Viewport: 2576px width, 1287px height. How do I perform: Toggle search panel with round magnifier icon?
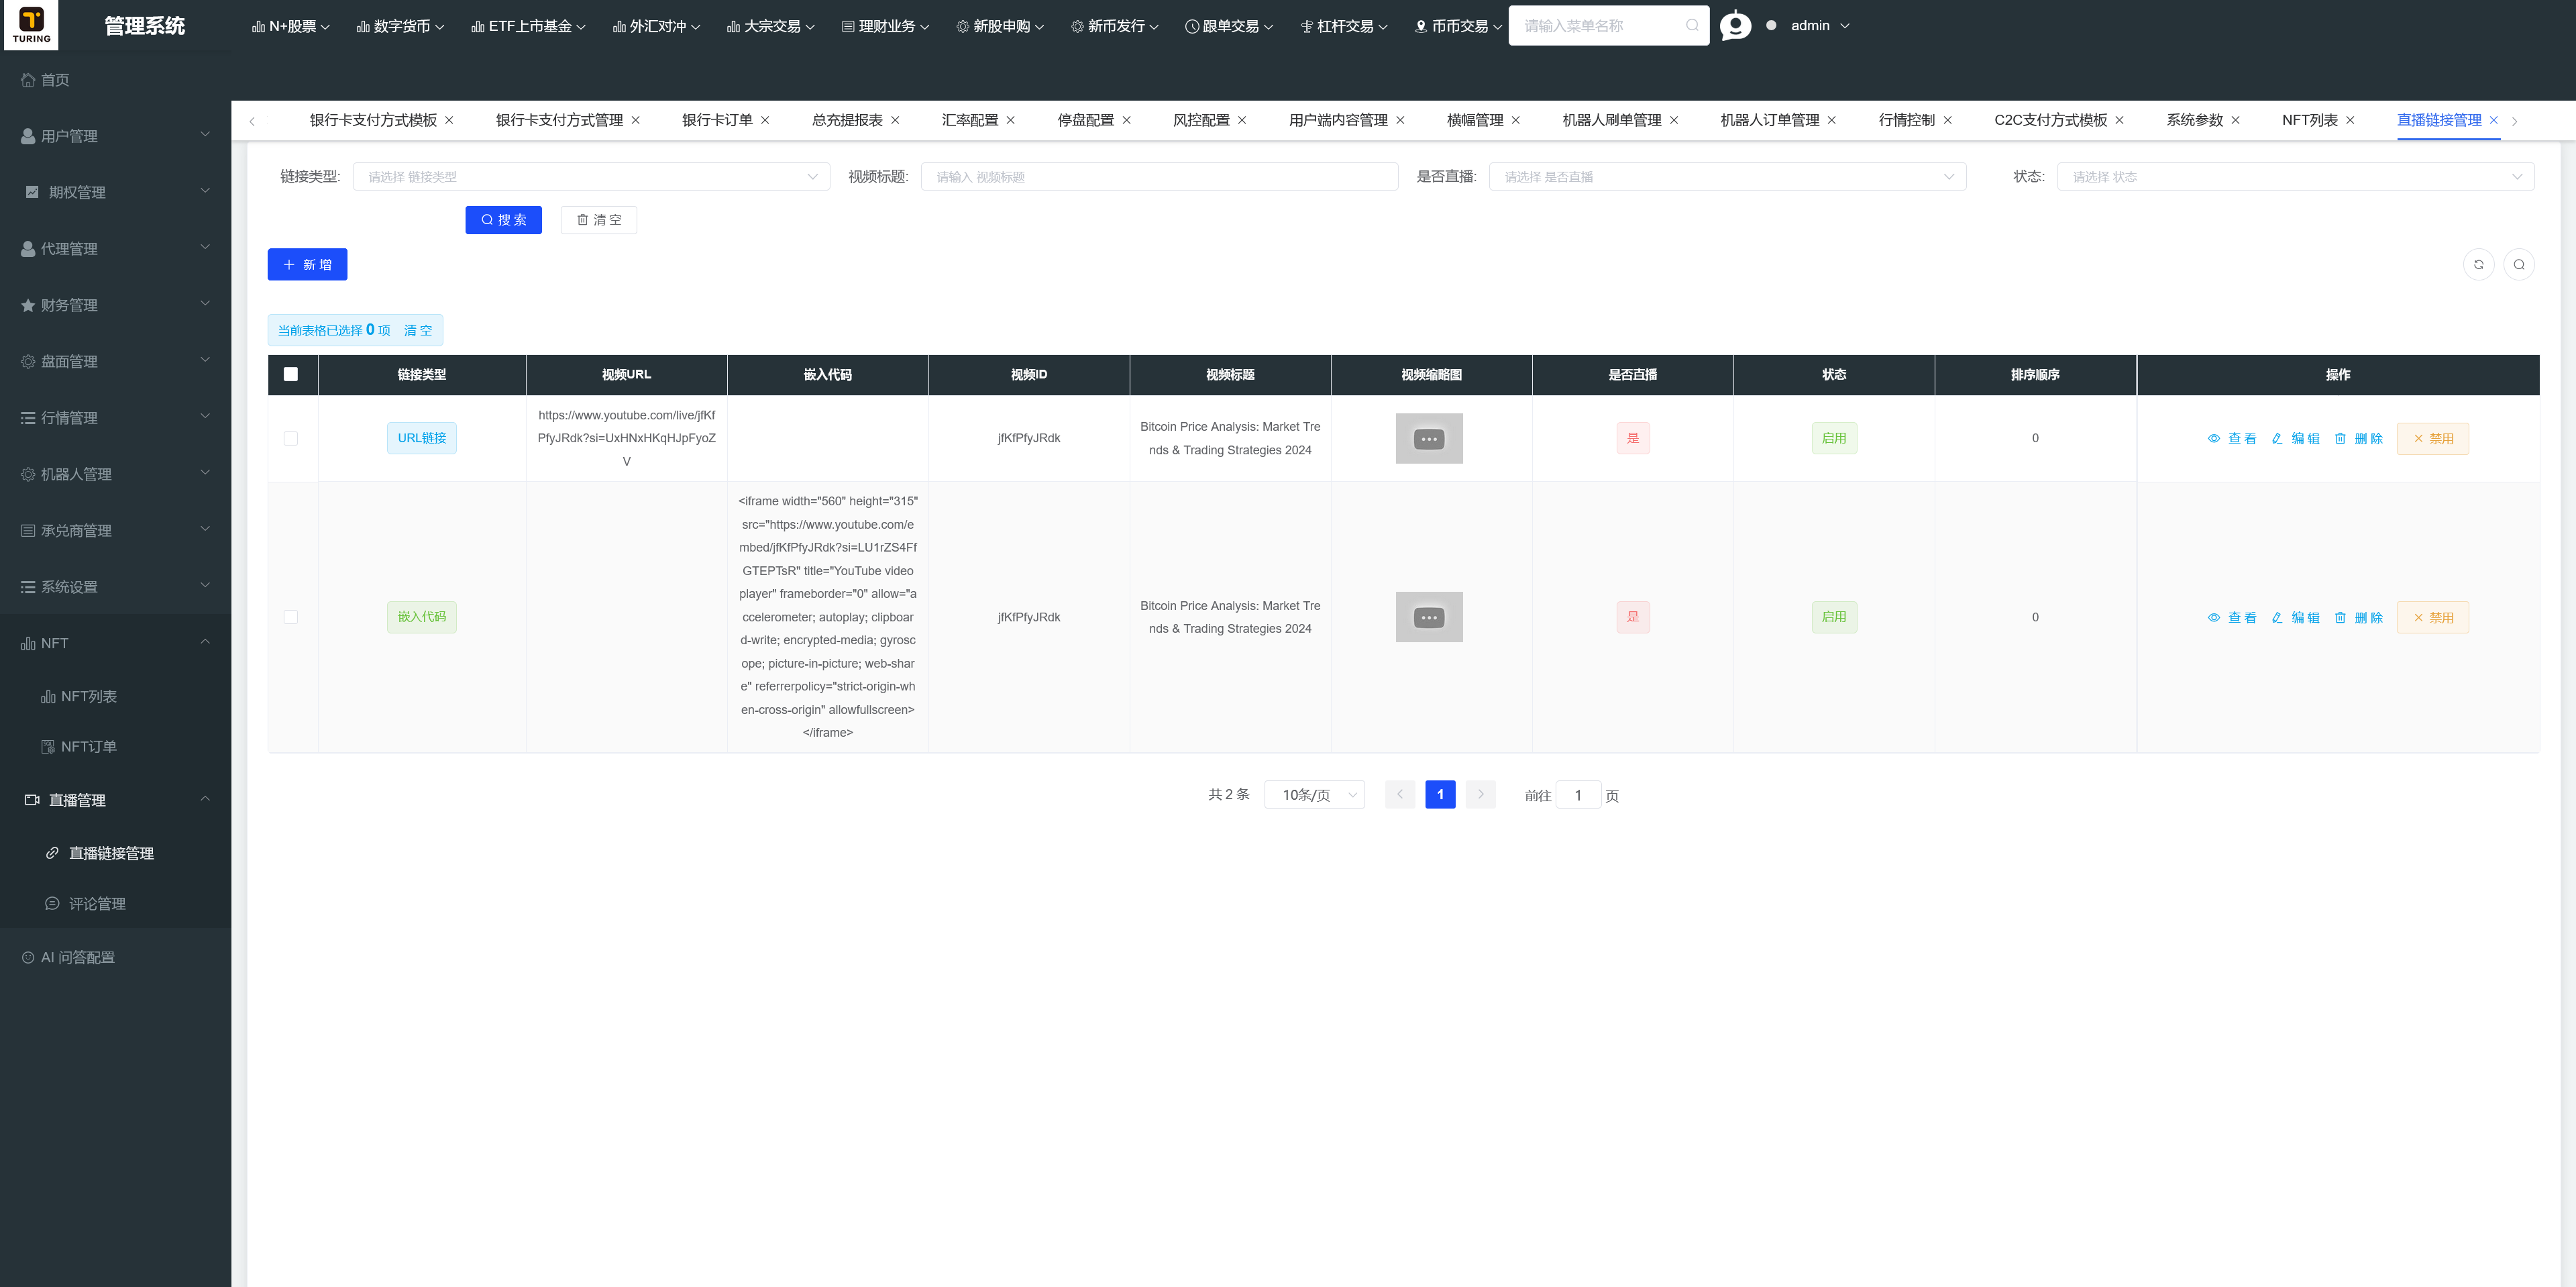click(2519, 264)
